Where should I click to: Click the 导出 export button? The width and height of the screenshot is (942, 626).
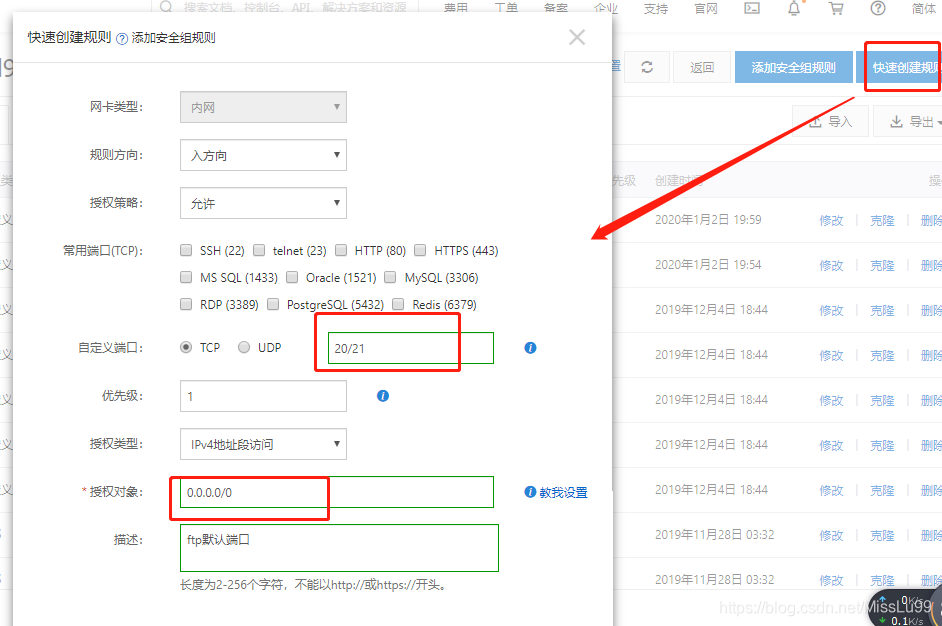(x=907, y=121)
